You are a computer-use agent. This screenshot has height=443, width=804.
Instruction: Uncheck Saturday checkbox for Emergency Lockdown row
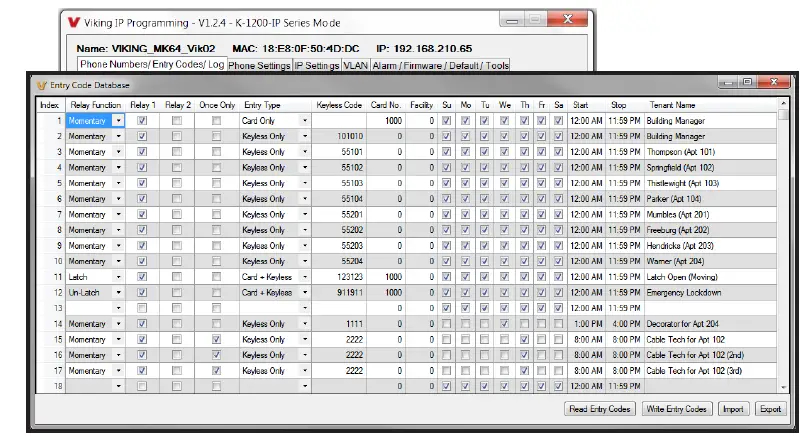point(558,293)
